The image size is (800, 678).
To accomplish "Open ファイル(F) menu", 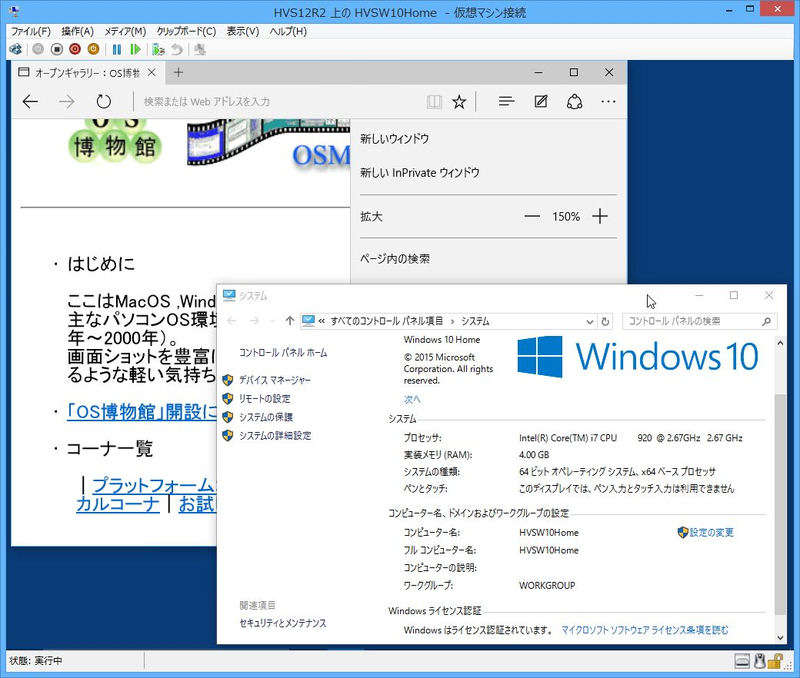I will 31,31.
